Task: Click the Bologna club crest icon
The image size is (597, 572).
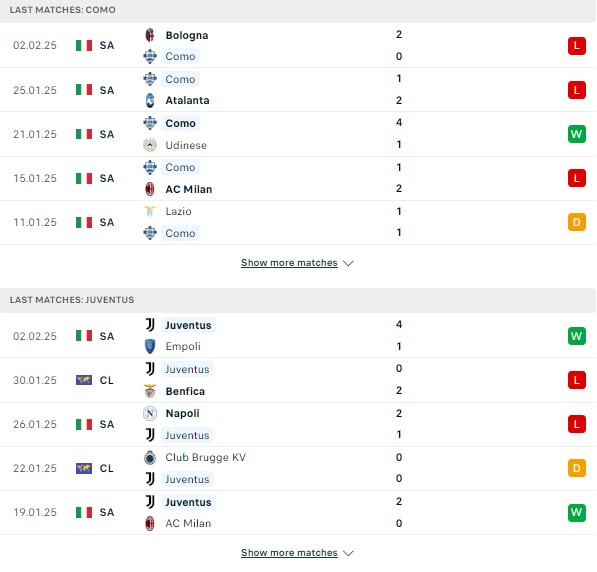Action: [x=150, y=35]
